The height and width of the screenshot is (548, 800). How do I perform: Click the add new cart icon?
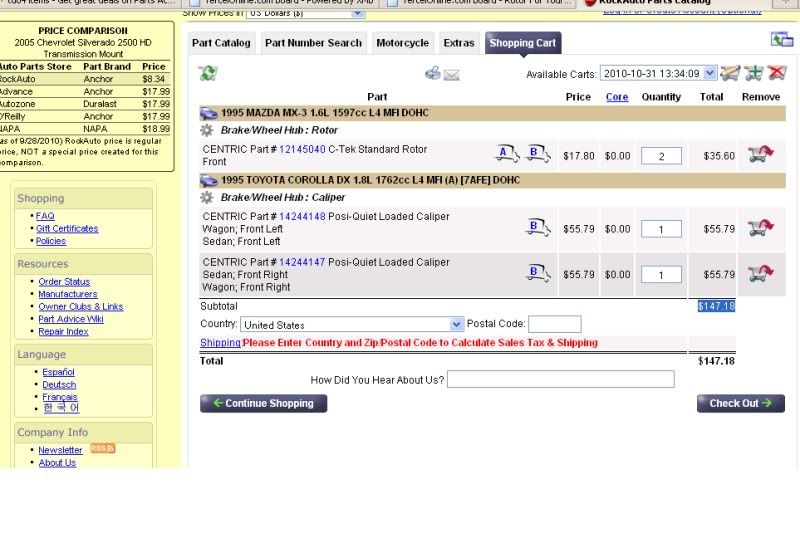(x=754, y=73)
